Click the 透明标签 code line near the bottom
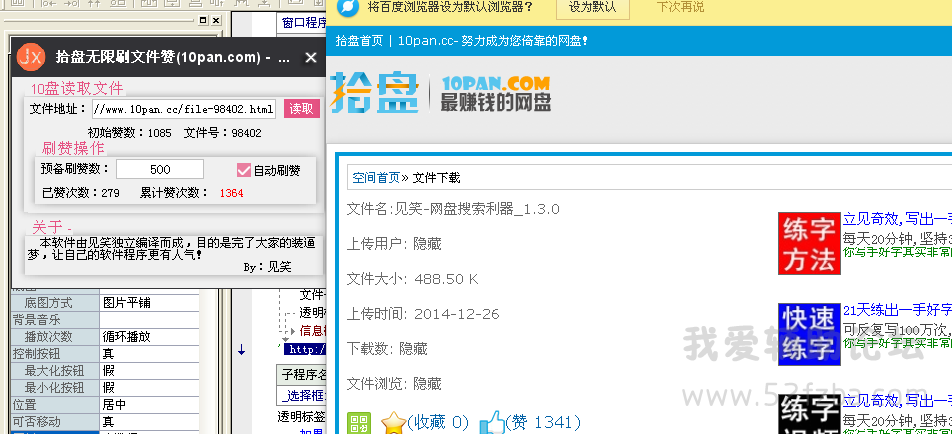This screenshot has width=952, height=434. click(302, 417)
